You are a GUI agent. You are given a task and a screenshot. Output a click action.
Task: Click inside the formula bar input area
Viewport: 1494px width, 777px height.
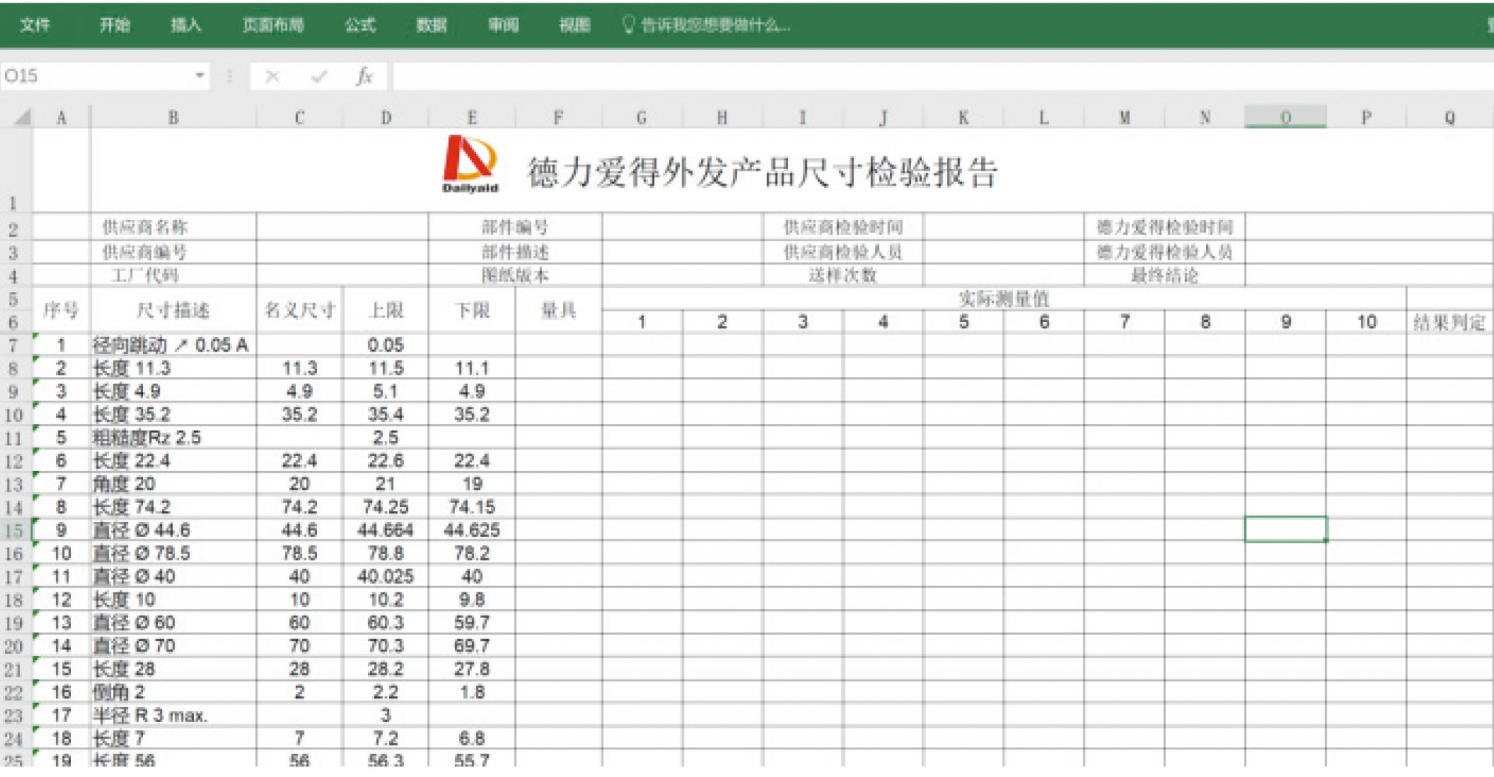pyautogui.click(x=700, y=76)
